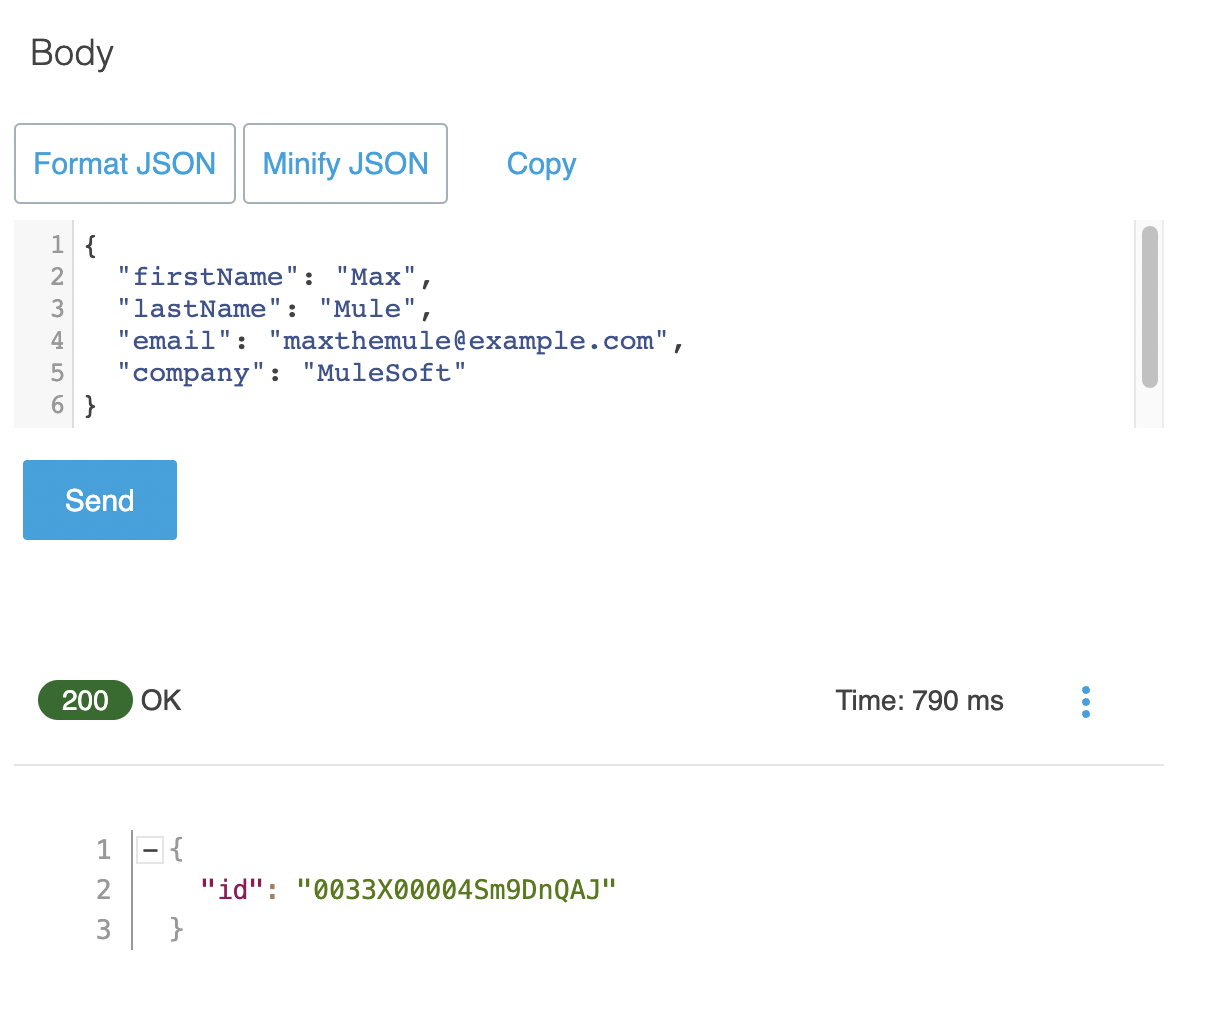Place cursor on the "firstName" key
Viewport: 1210px width, 1024px height.
(208, 277)
